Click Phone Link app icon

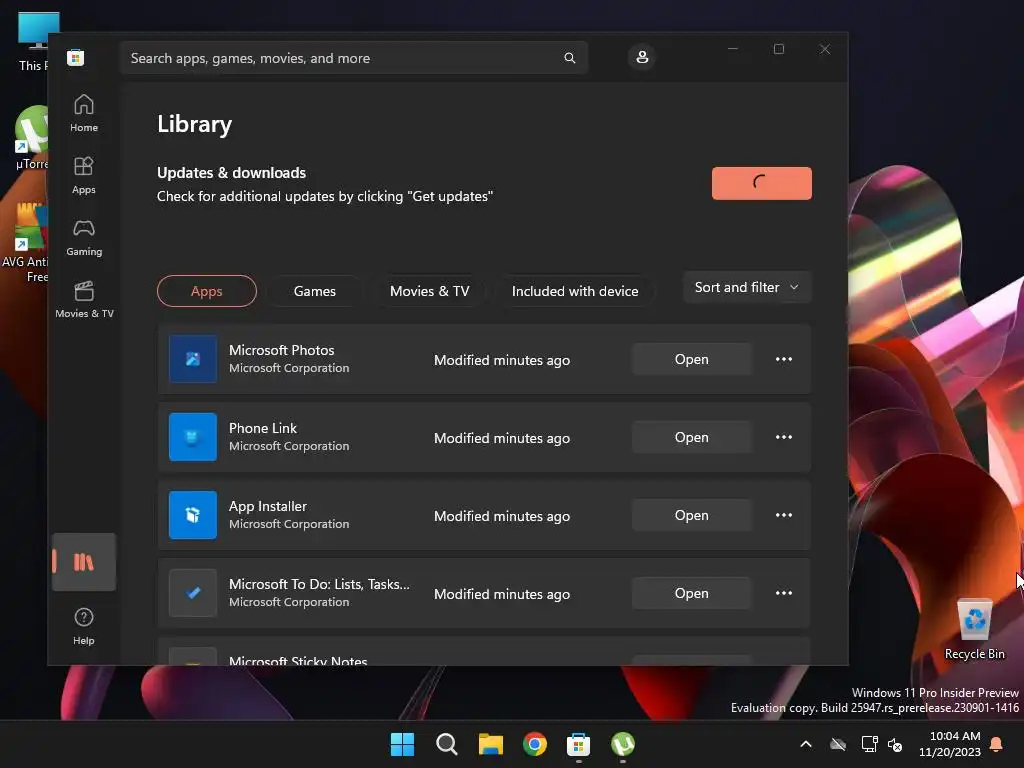(x=193, y=437)
